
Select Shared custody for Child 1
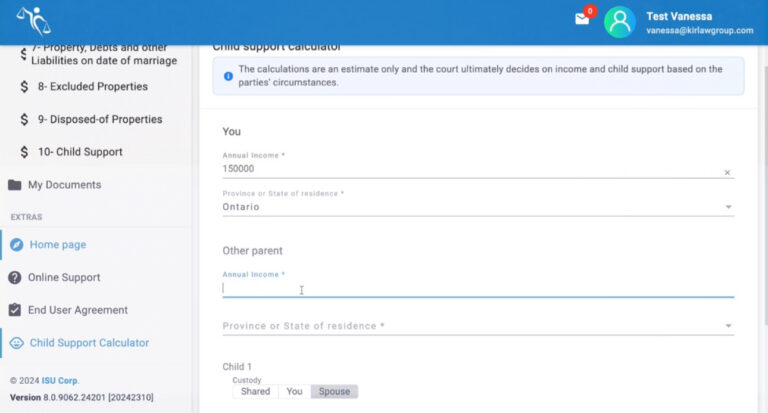[255, 392]
